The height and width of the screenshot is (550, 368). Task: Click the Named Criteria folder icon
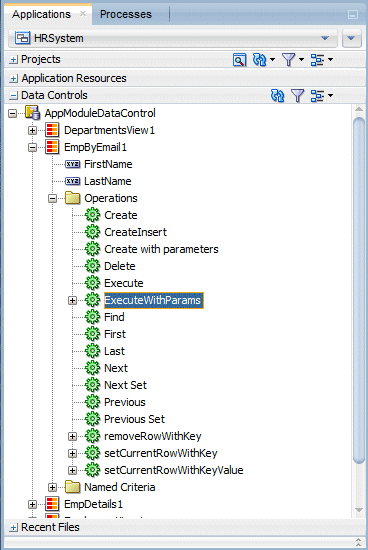(73, 487)
